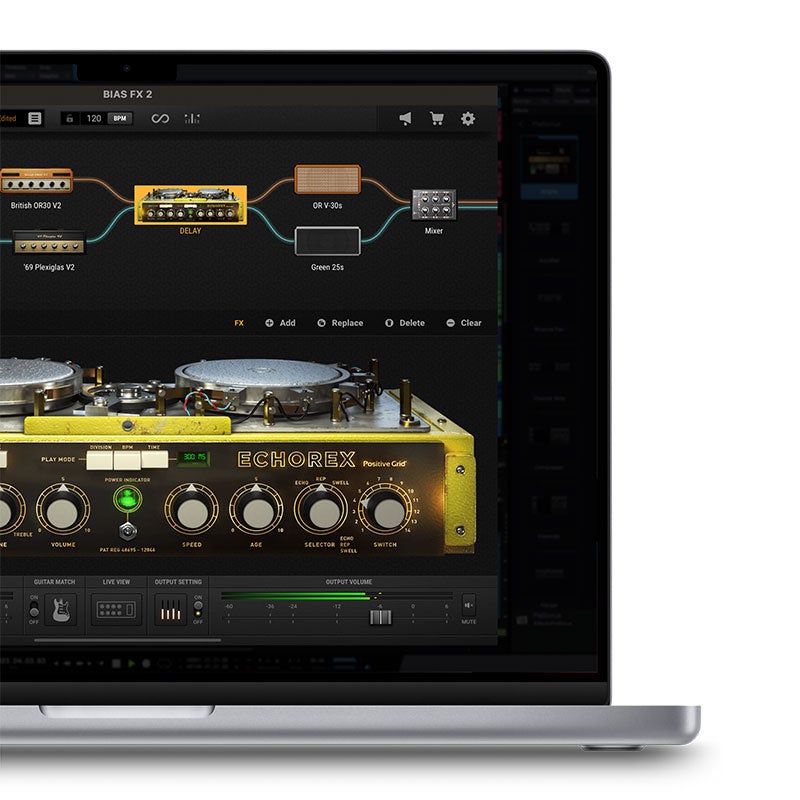The height and width of the screenshot is (800, 800).
Task: Click the FX label tab
Action: (x=239, y=323)
